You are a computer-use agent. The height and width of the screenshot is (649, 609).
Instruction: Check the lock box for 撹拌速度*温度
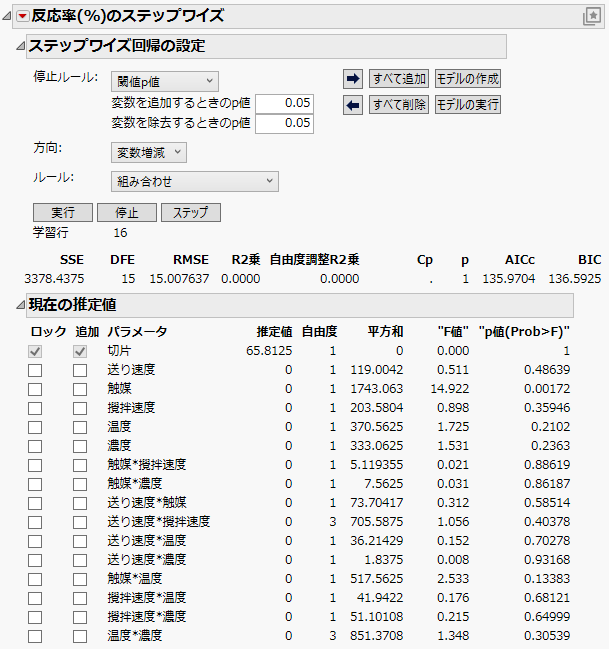click(x=35, y=599)
